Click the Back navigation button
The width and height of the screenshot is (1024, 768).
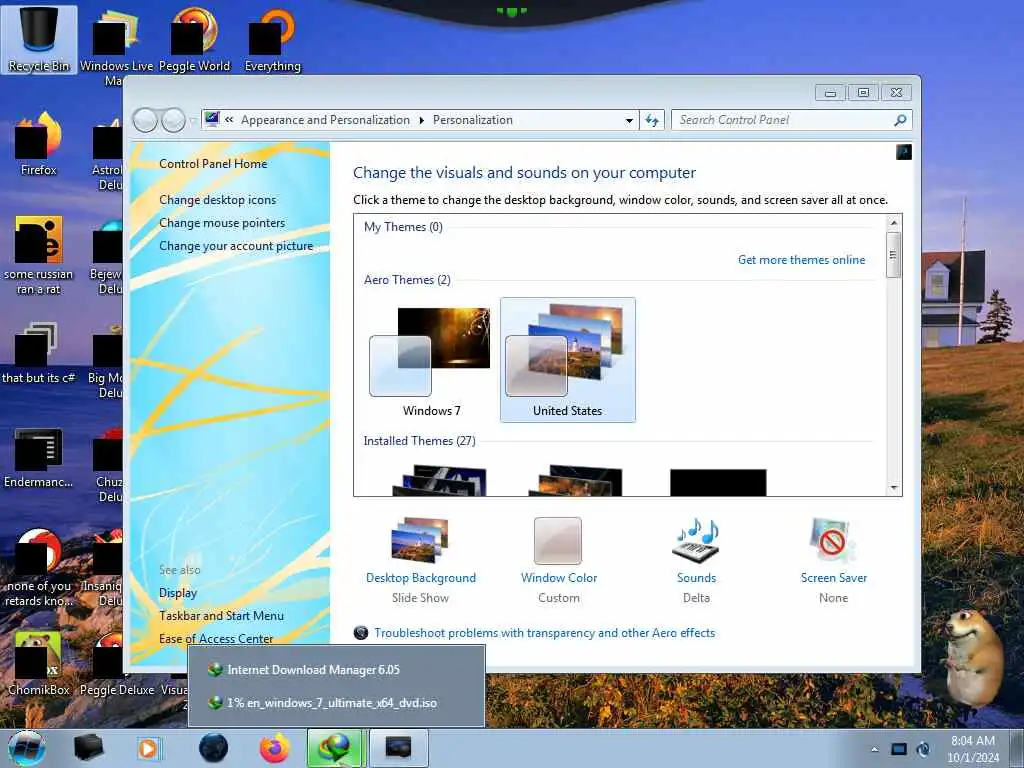coord(145,120)
